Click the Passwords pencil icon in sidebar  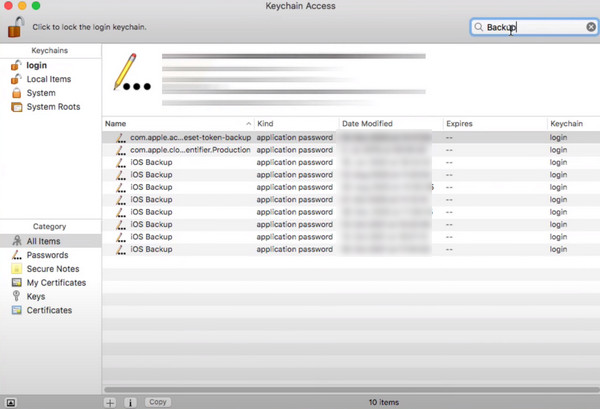(x=16, y=255)
